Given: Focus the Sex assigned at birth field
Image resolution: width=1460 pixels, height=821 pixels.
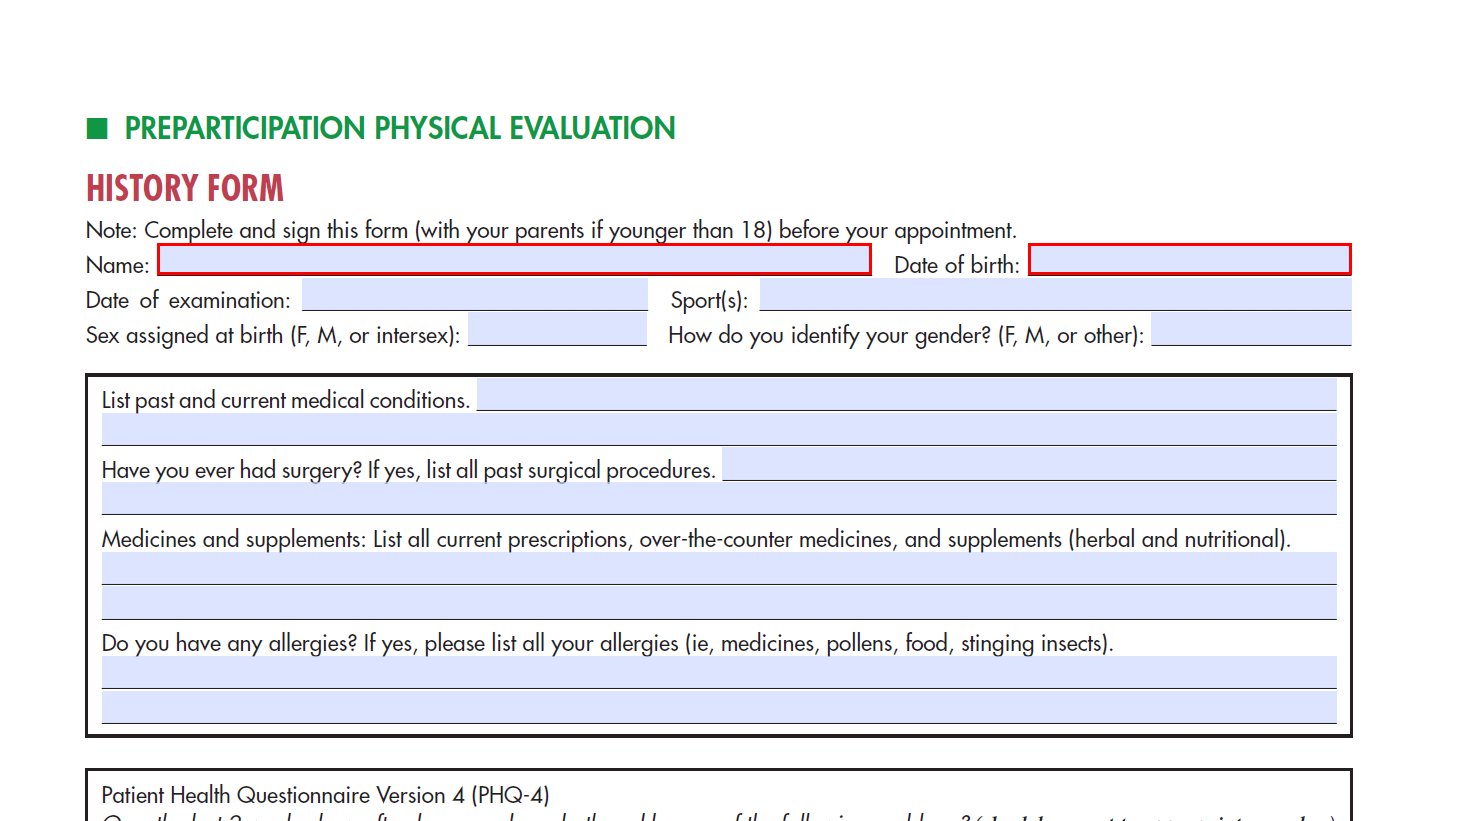Looking at the screenshot, I should click(557, 331).
